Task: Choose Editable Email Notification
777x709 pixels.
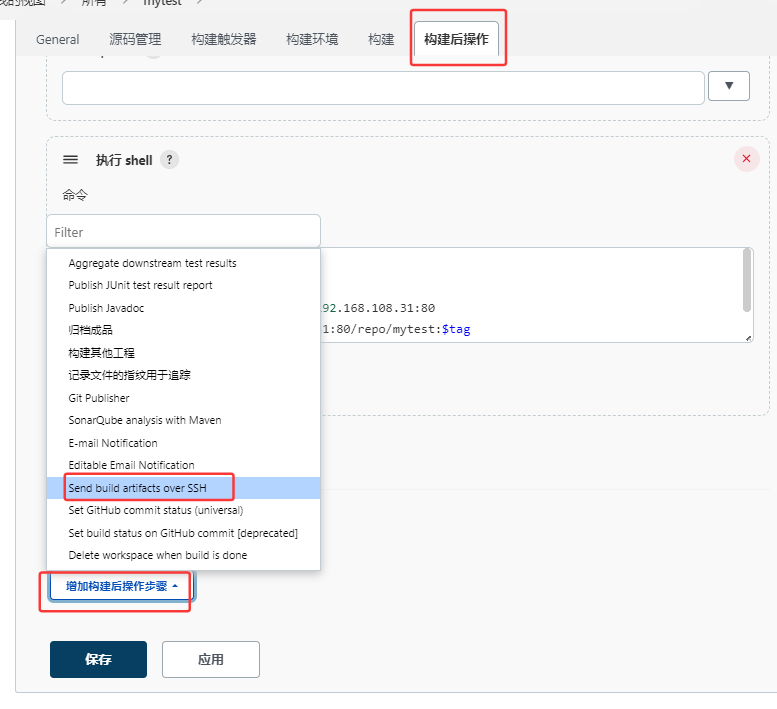Action: tap(183, 465)
